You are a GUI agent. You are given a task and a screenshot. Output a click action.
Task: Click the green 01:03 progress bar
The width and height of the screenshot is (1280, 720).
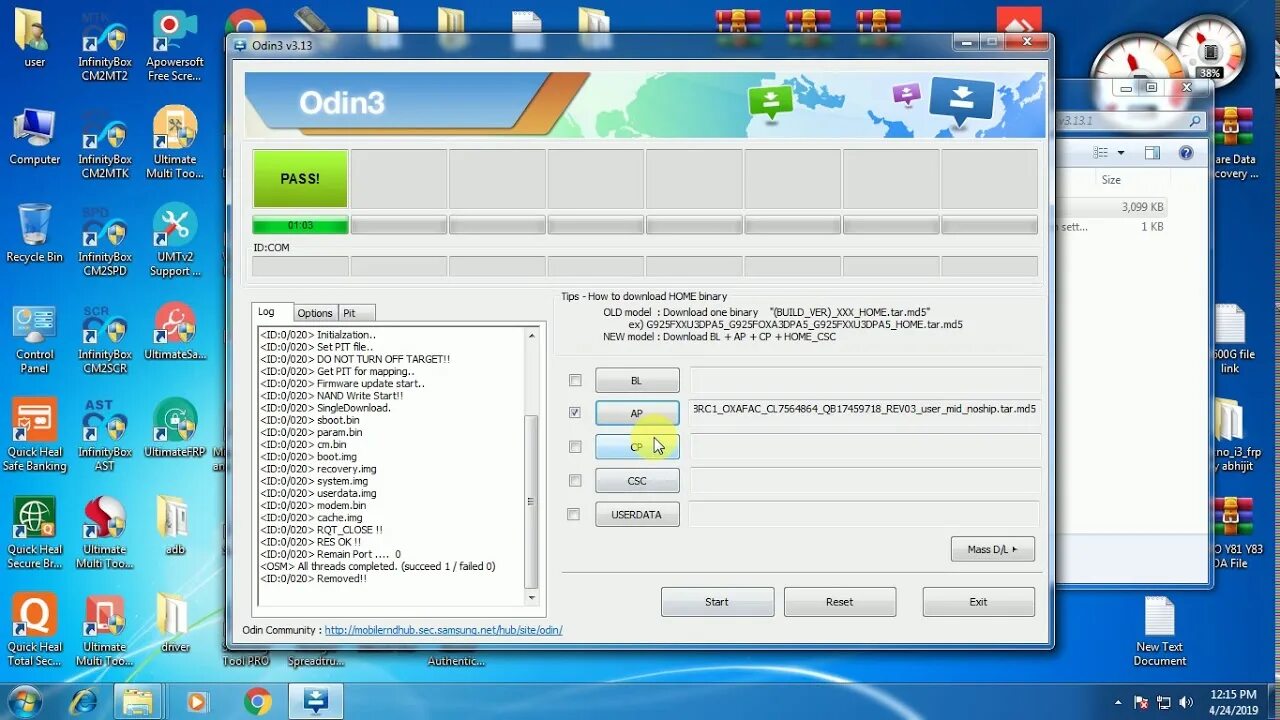(x=300, y=225)
